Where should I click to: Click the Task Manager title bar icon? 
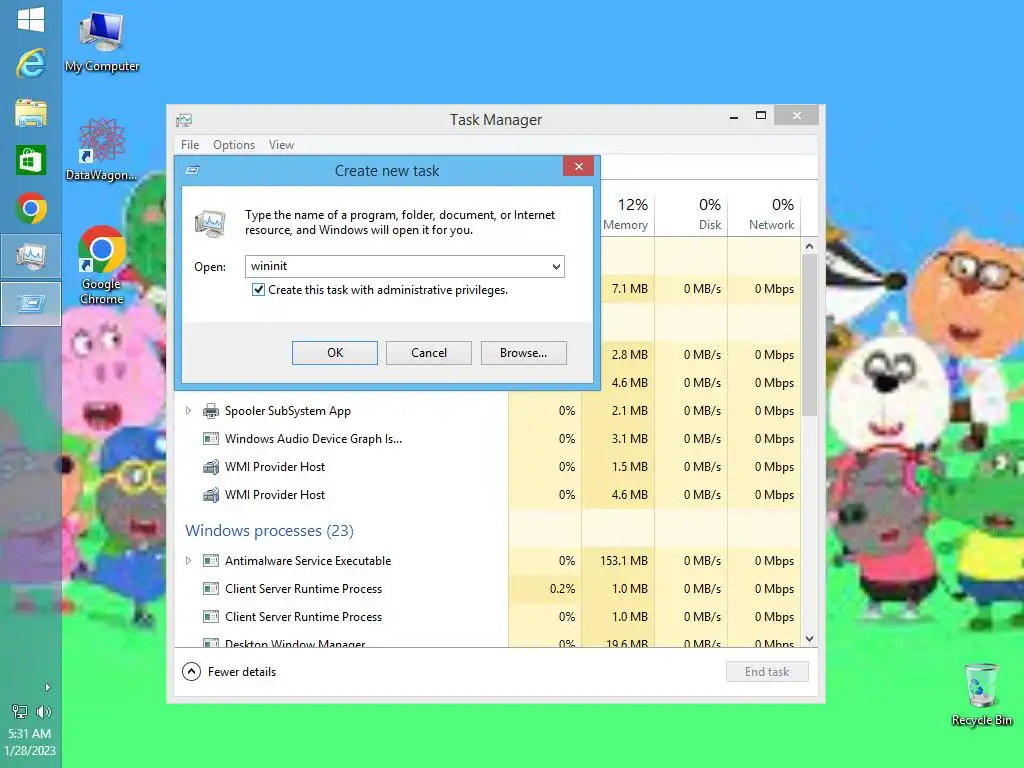184,120
